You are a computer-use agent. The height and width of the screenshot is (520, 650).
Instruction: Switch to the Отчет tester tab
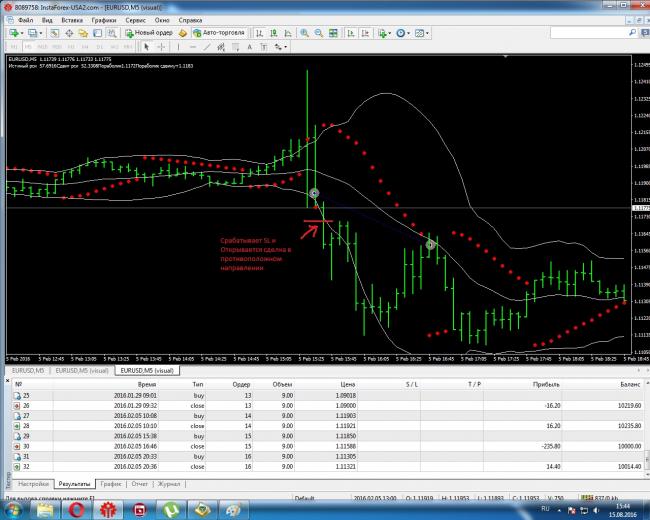138,483
